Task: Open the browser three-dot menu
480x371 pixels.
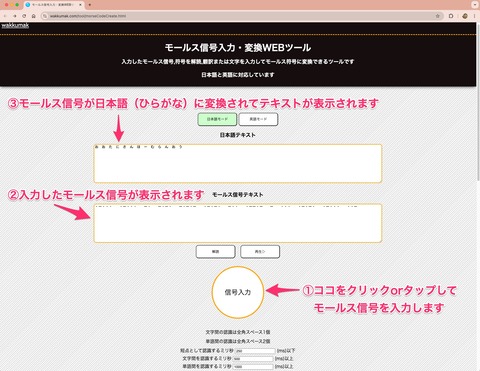Action: 475,16
